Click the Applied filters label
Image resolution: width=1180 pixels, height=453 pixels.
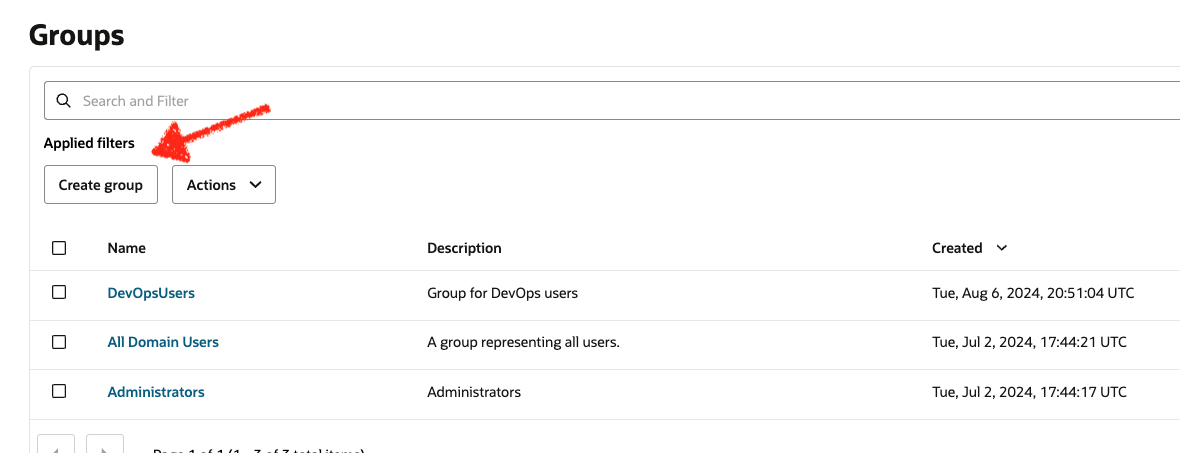[89, 143]
